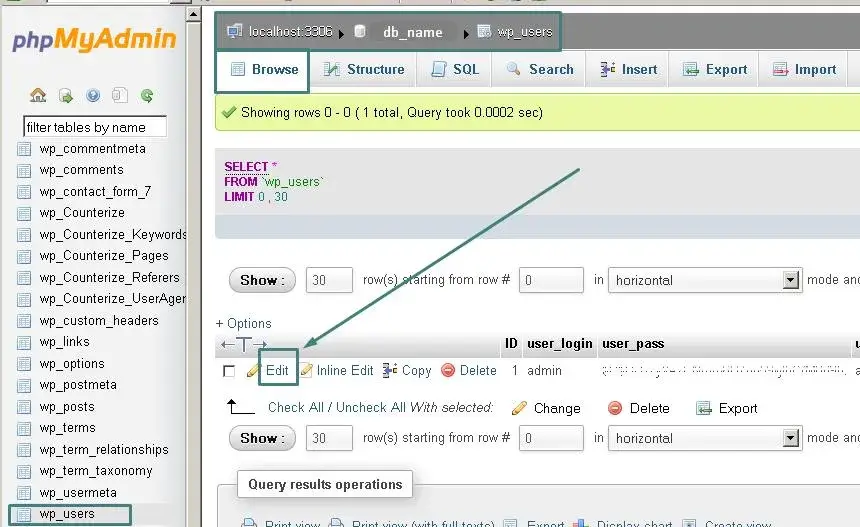Open the Home icon in sidebar

point(38,95)
